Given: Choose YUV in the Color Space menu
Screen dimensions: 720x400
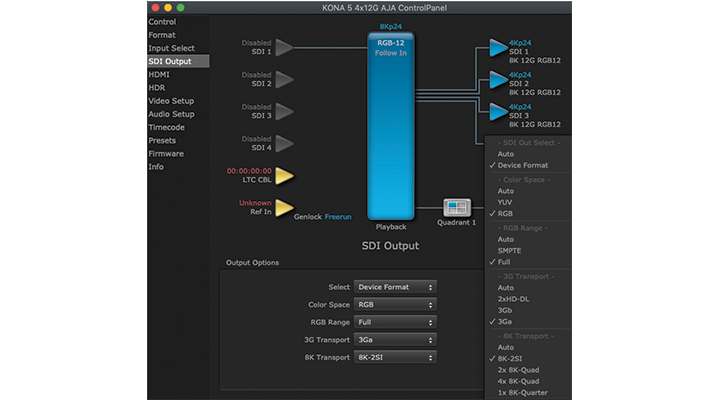Looking at the screenshot, I should pyautogui.click(x=505, y=201).
